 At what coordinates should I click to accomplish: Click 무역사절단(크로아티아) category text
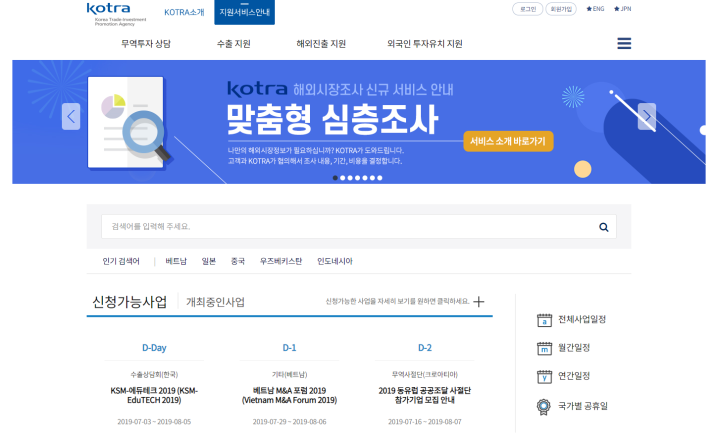[x=424, y=375]
